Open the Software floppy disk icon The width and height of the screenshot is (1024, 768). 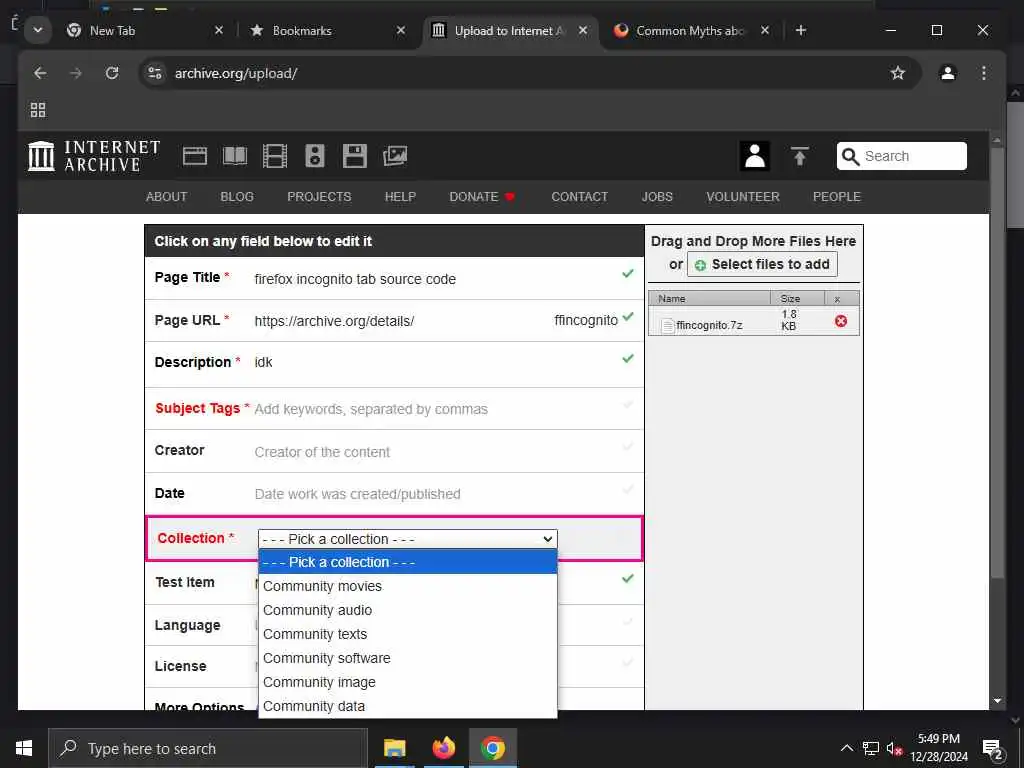tap(355, 156)
